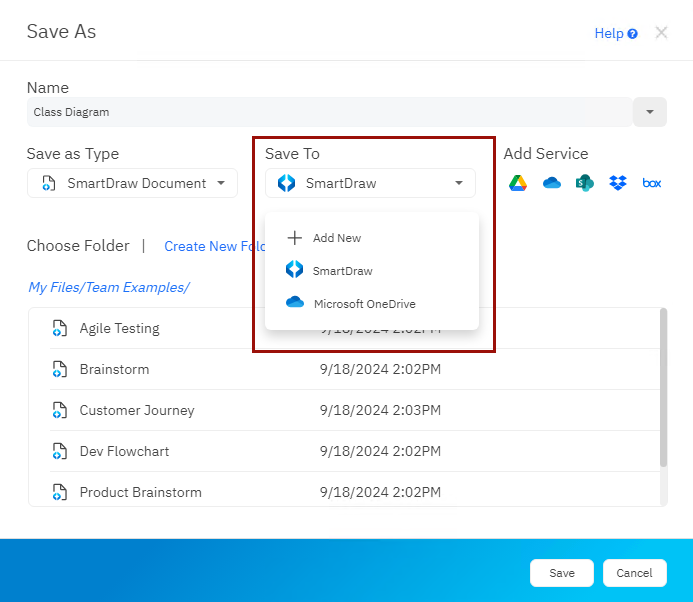The height and width of the screenshot is (602, 693).
Task: Add the SharePoint service icon
Action: (x=585, y=183)
